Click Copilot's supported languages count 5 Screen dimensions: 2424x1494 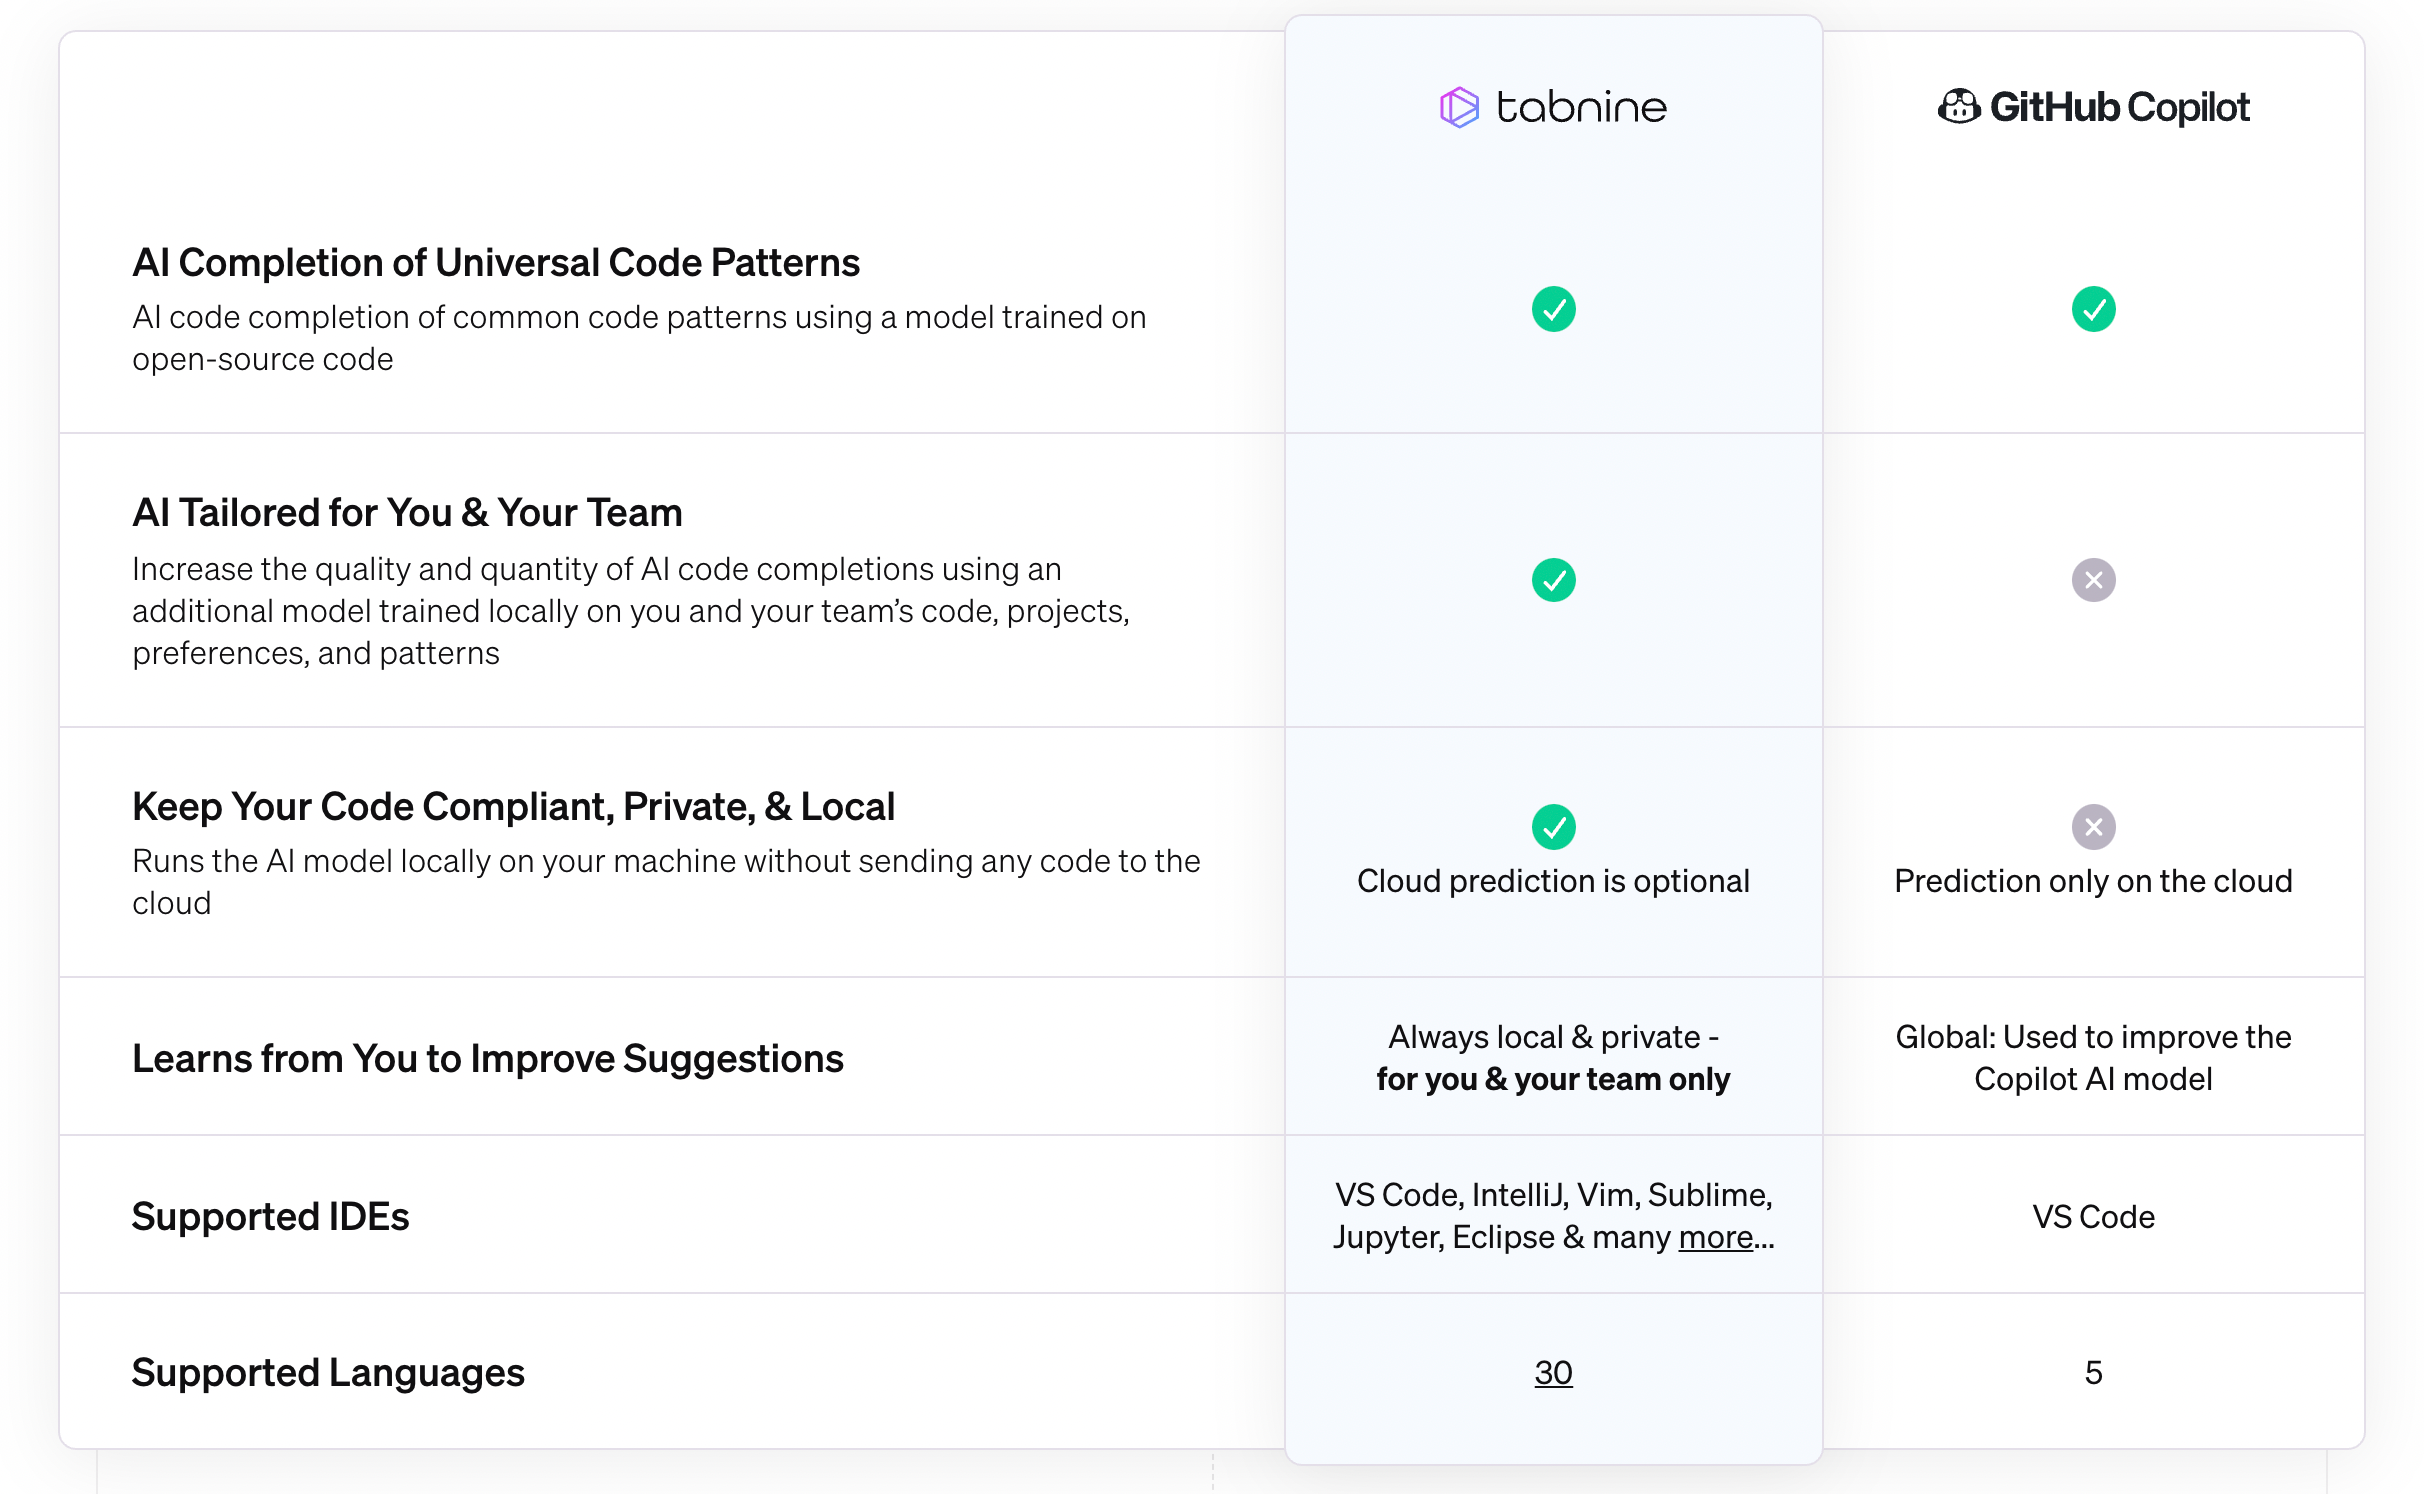click(x=2093, y=1373)
